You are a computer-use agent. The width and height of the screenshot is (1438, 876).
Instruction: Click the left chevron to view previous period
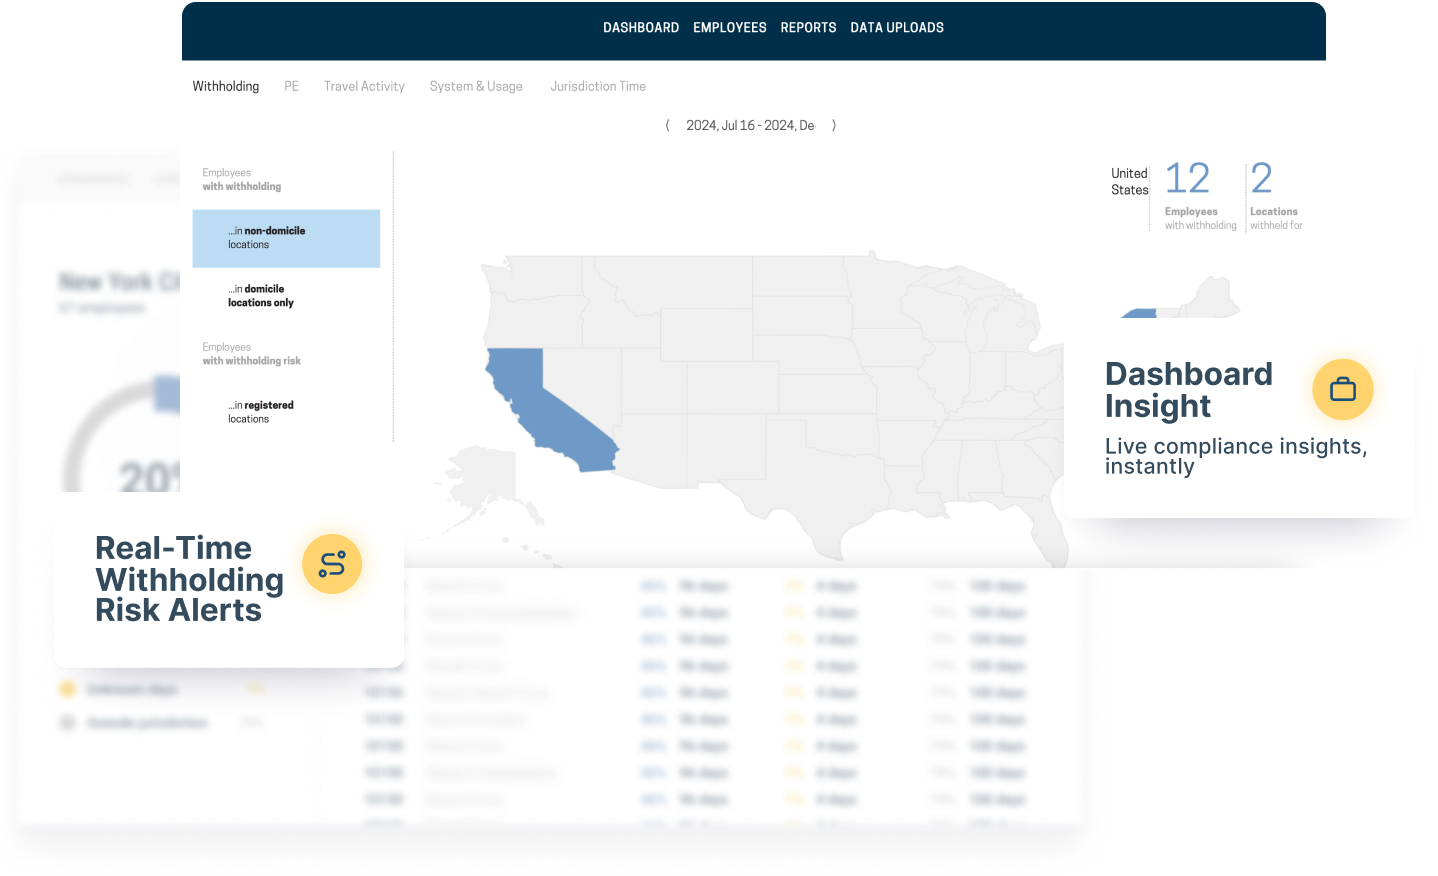[x=666, y=124]
